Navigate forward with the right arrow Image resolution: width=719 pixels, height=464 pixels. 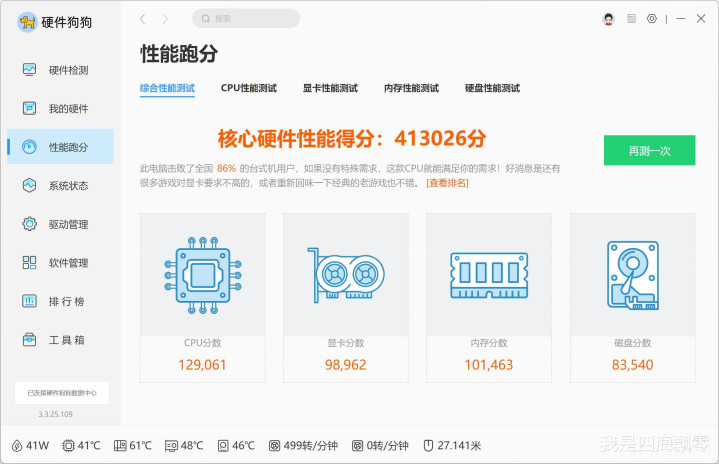coord(165,19)
